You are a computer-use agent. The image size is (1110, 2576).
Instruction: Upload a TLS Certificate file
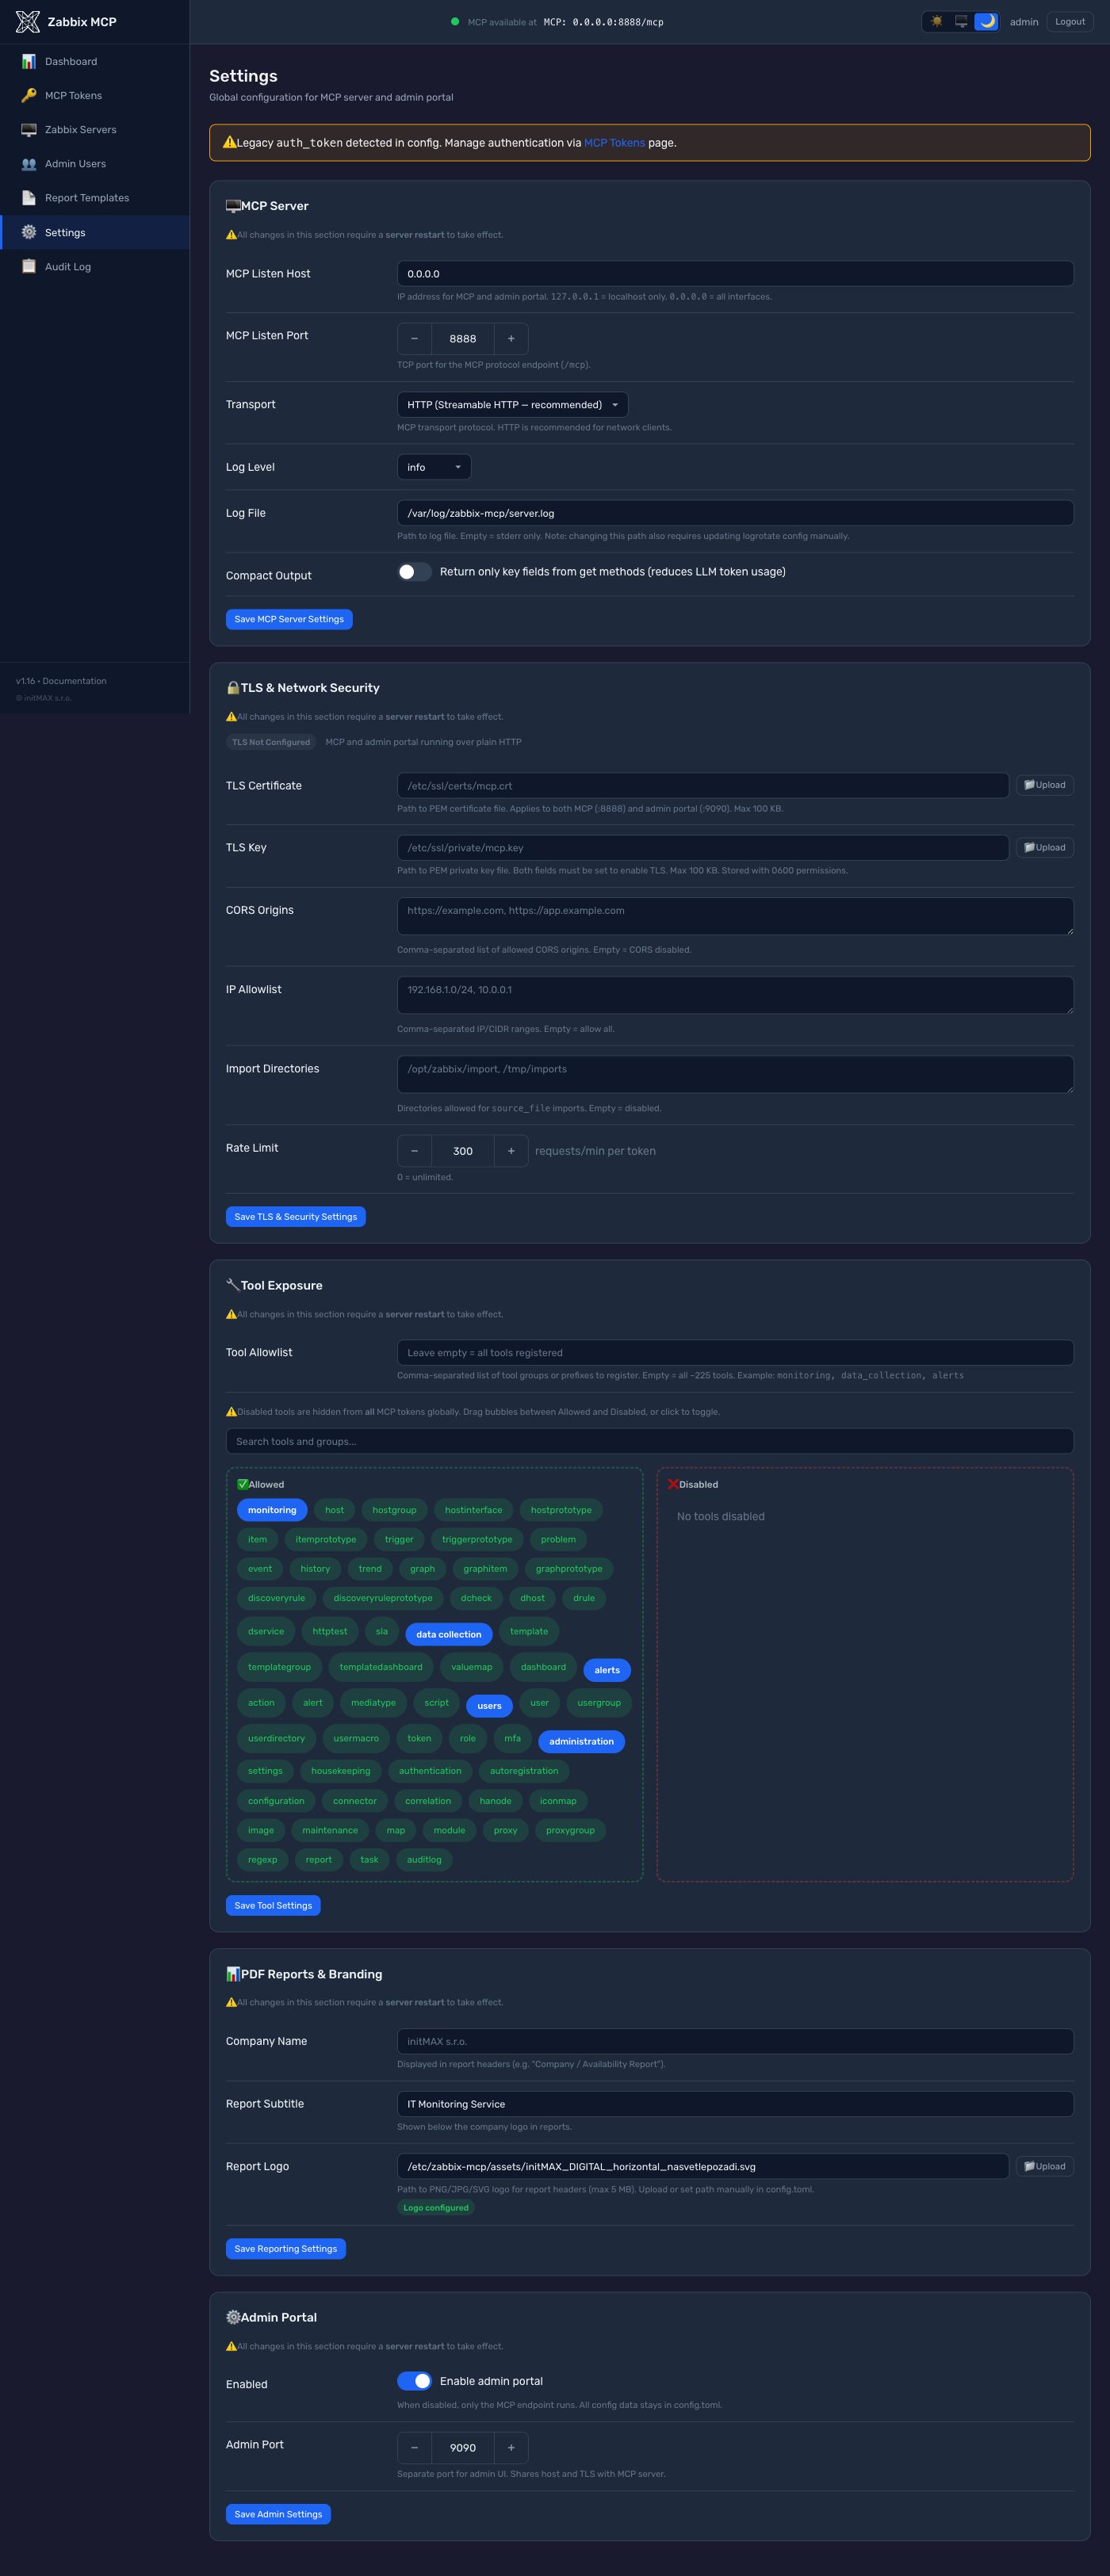pos(1045,785)
